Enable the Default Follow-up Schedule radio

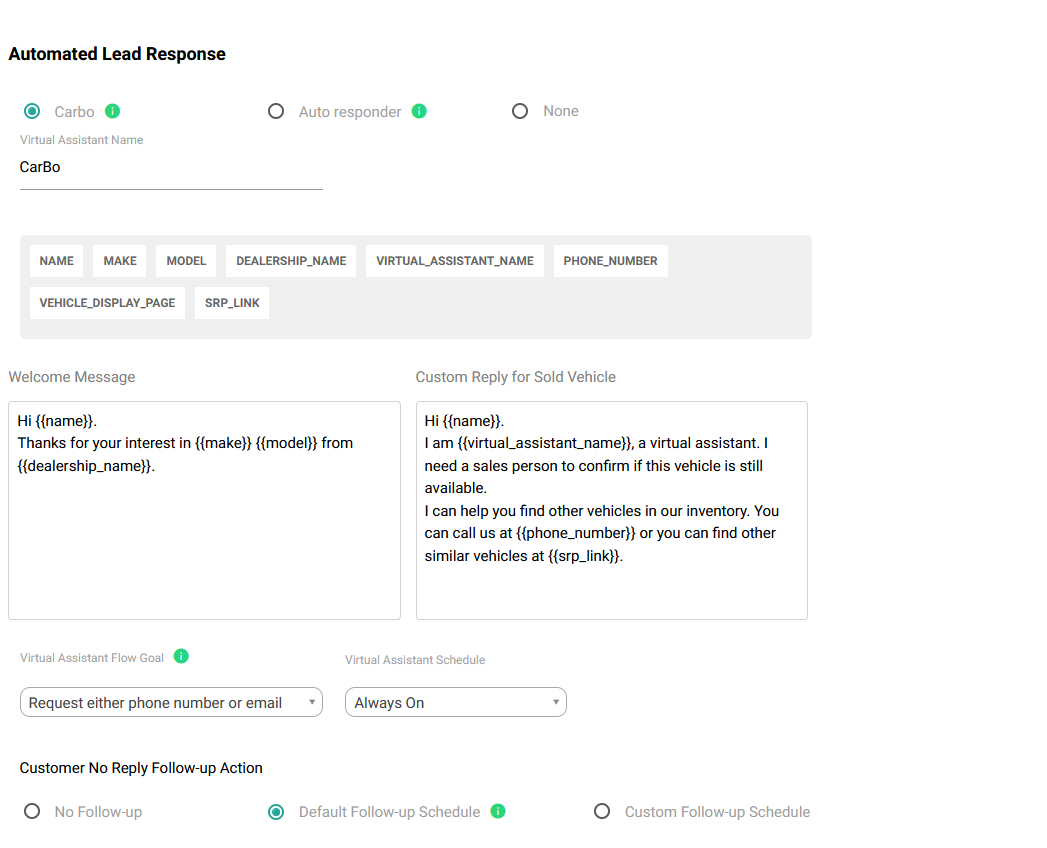pyautogui.click(x=276, y=811)
